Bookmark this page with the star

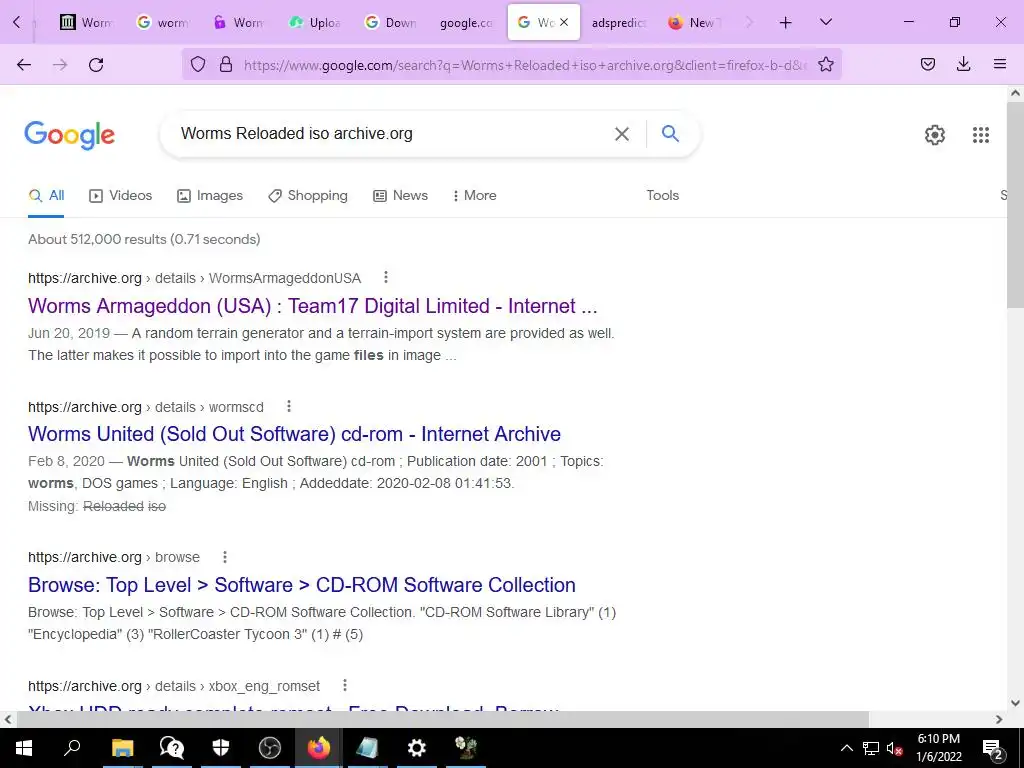click(825, 64)
